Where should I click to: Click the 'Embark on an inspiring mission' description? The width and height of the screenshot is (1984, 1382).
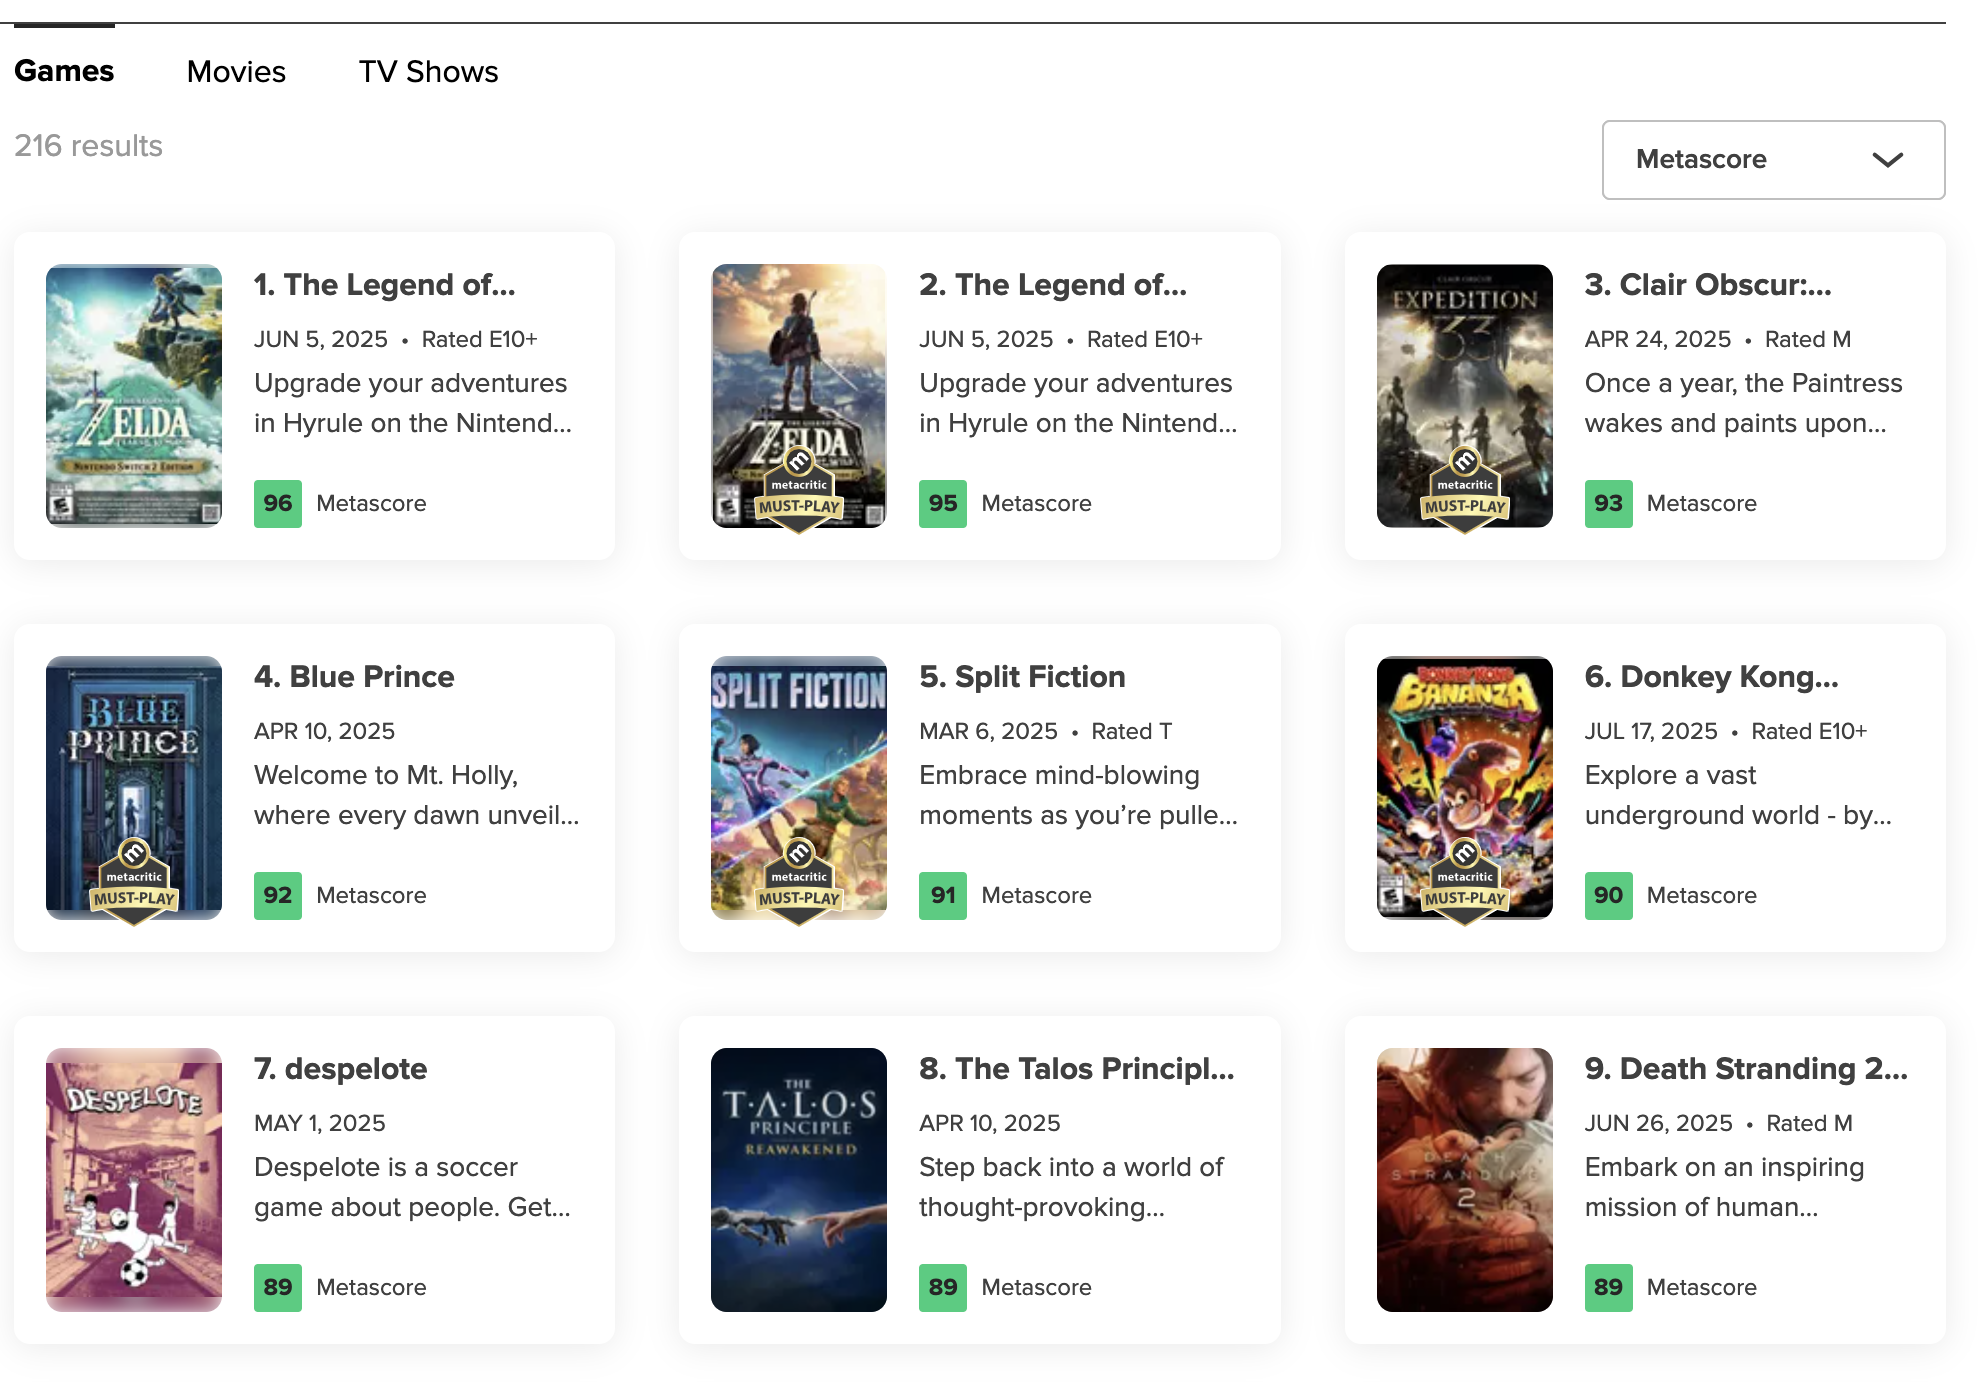(x=1724, y=1187)
